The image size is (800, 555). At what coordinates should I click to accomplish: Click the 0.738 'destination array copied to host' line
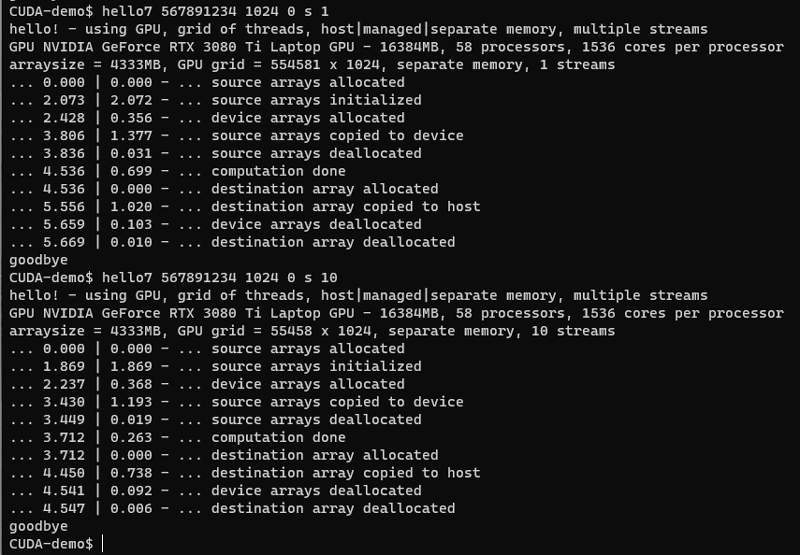244,473
